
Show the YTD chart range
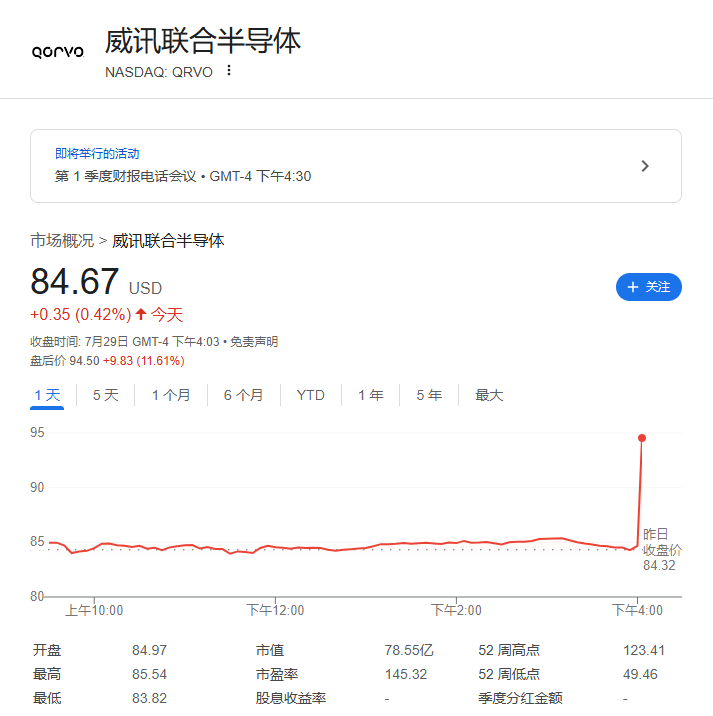pos(311,395)
